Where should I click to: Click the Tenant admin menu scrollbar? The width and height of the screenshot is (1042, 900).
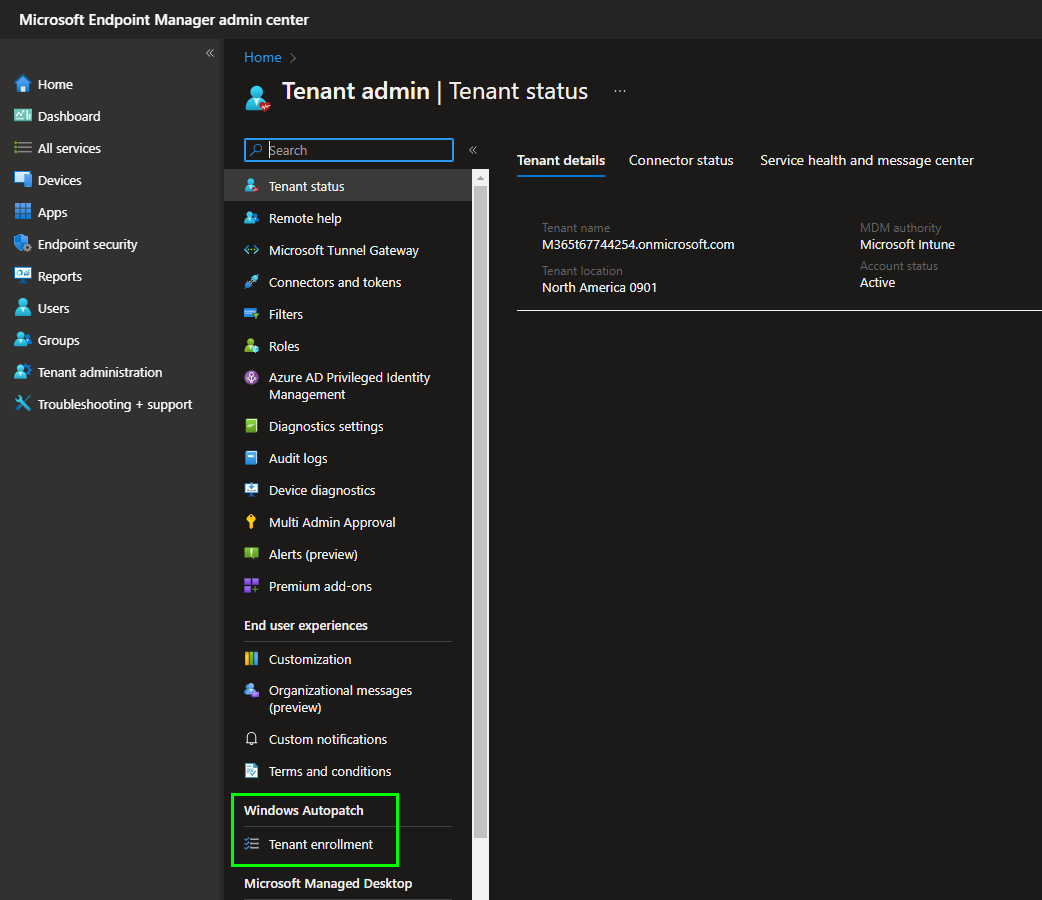[480, 500]
